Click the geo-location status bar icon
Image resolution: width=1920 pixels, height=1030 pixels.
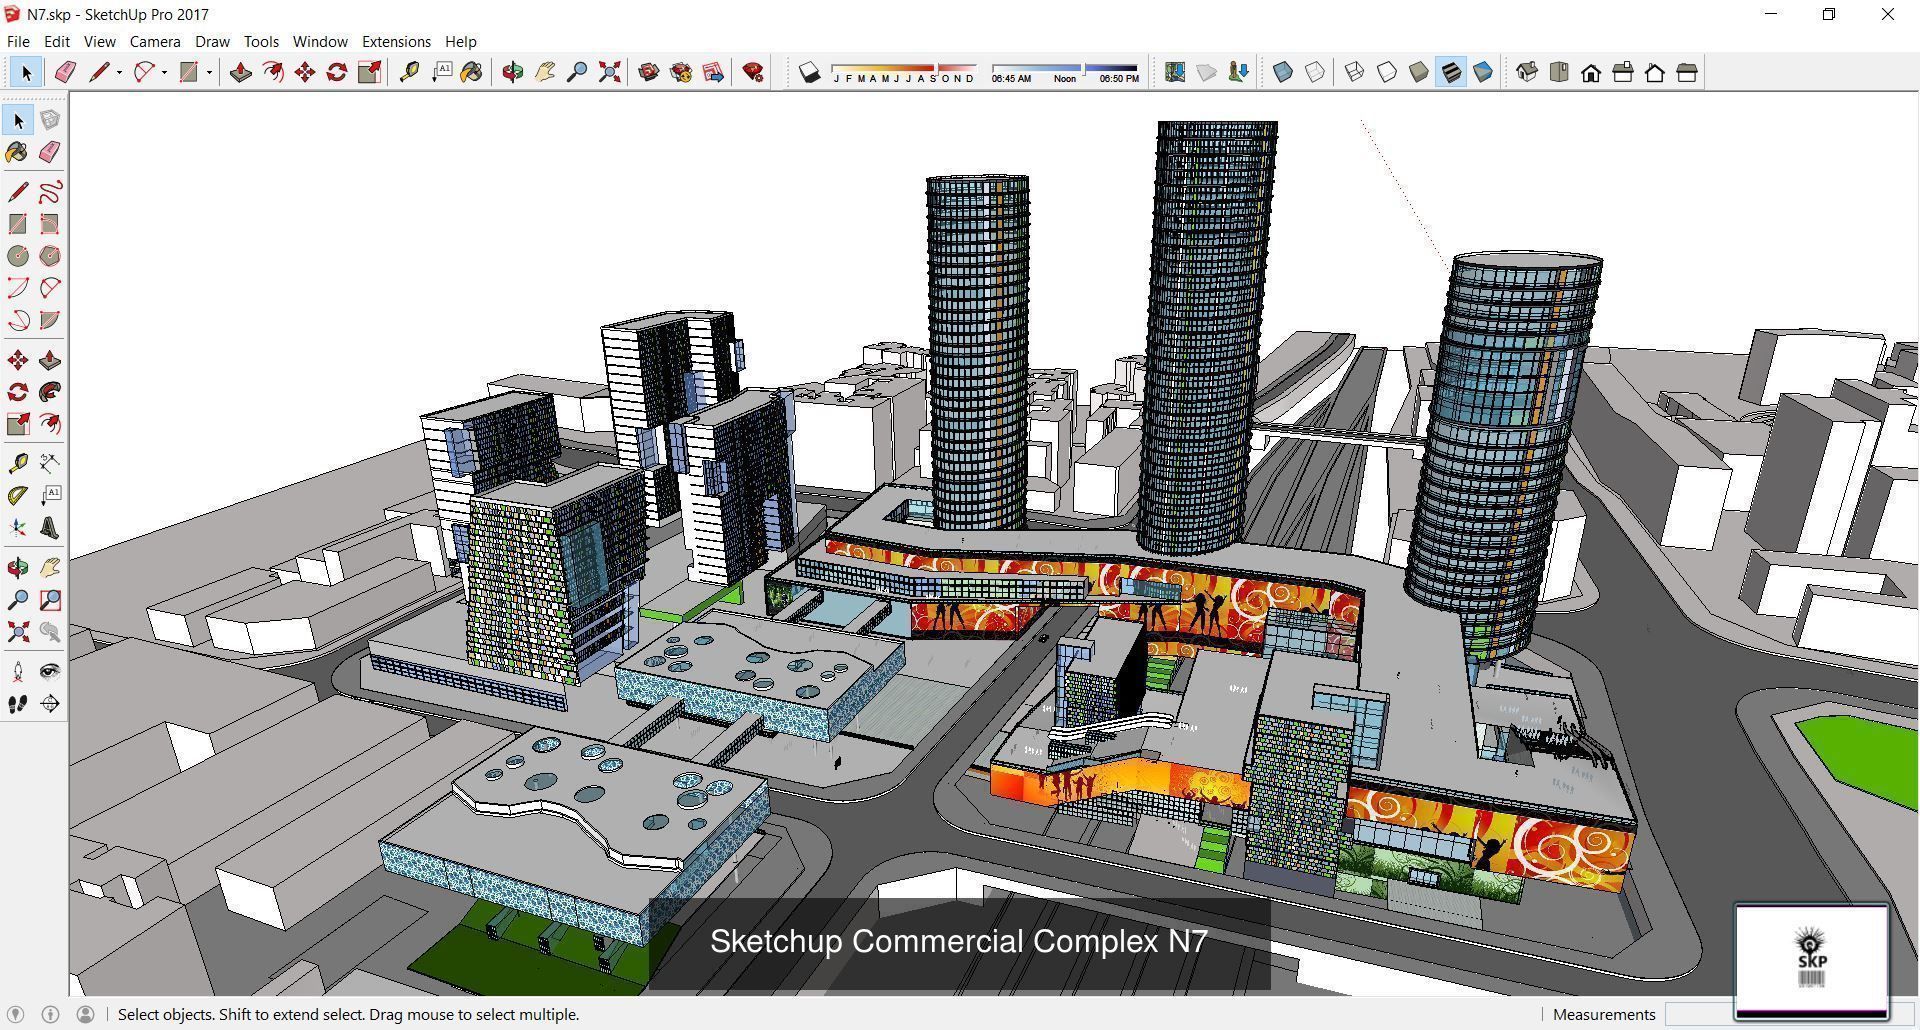(x=16, y=1014)
